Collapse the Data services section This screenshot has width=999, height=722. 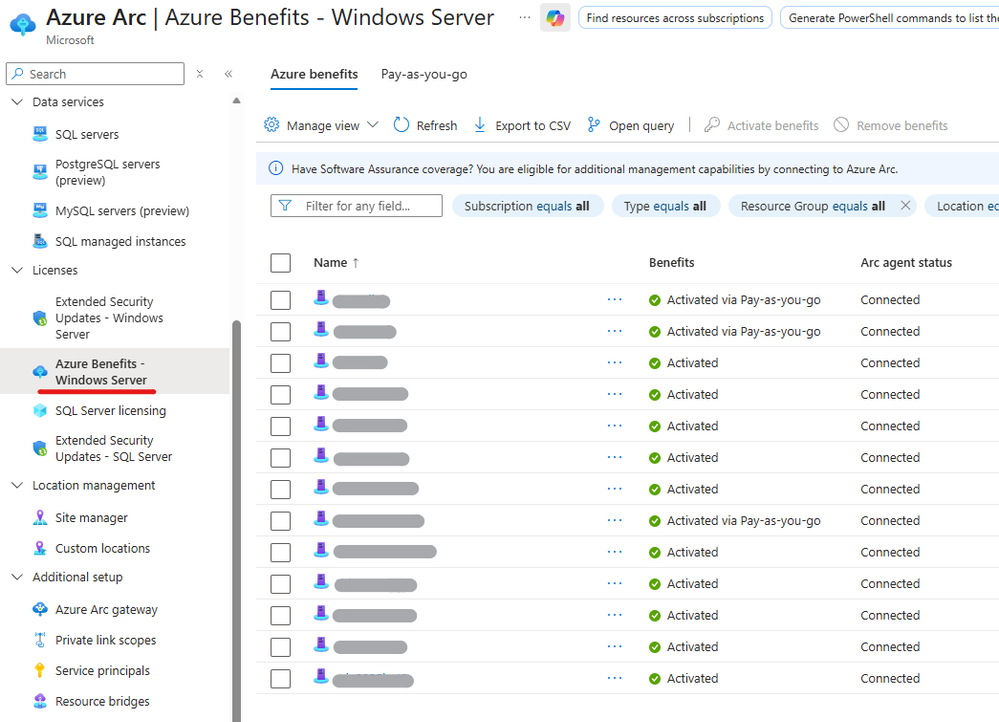[x=17, y=102]
